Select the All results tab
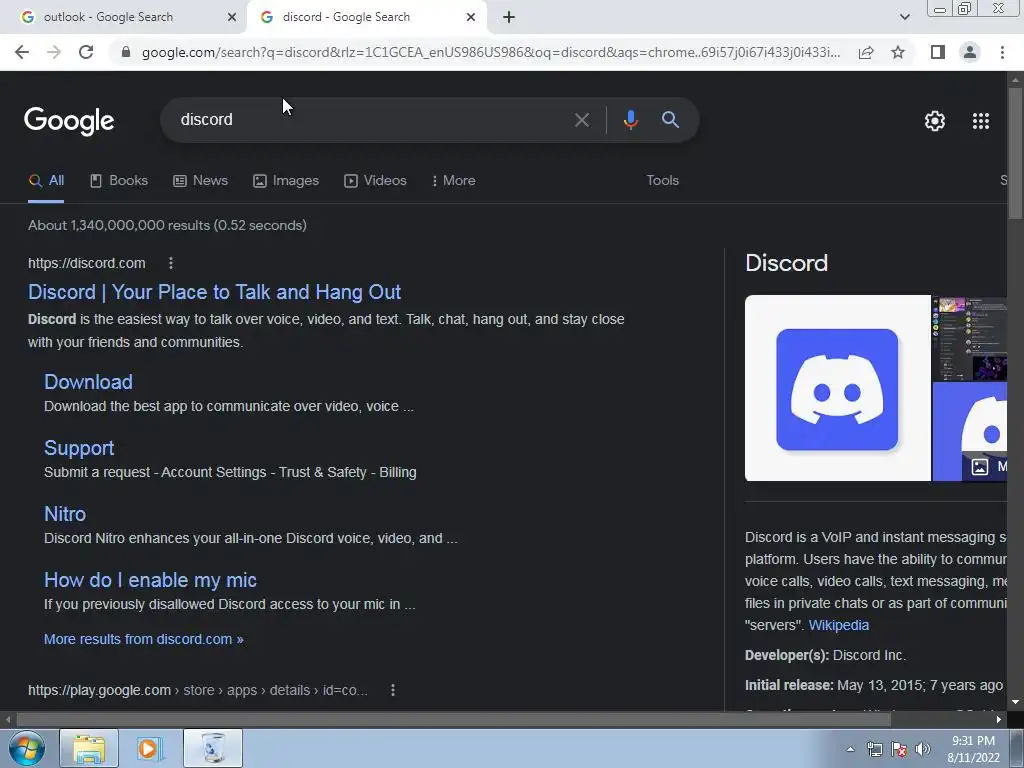Image resolution: width=1024 pixels, height=768 pixels. [46, 181]
